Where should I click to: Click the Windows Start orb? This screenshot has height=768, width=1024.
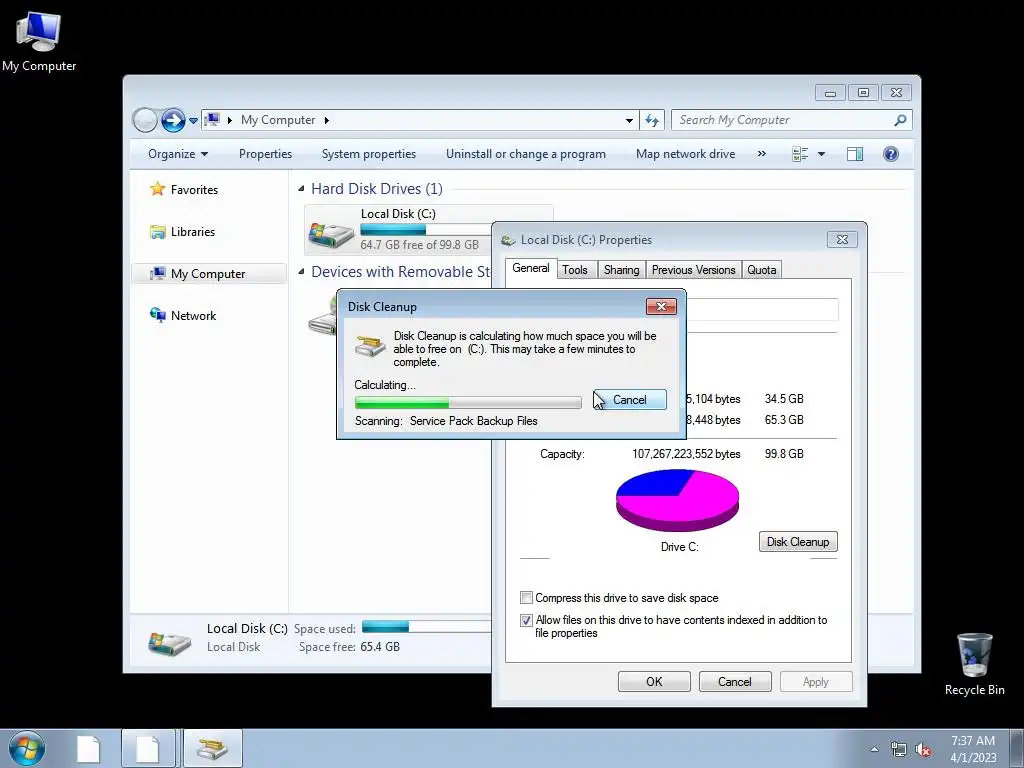point(27,748)
